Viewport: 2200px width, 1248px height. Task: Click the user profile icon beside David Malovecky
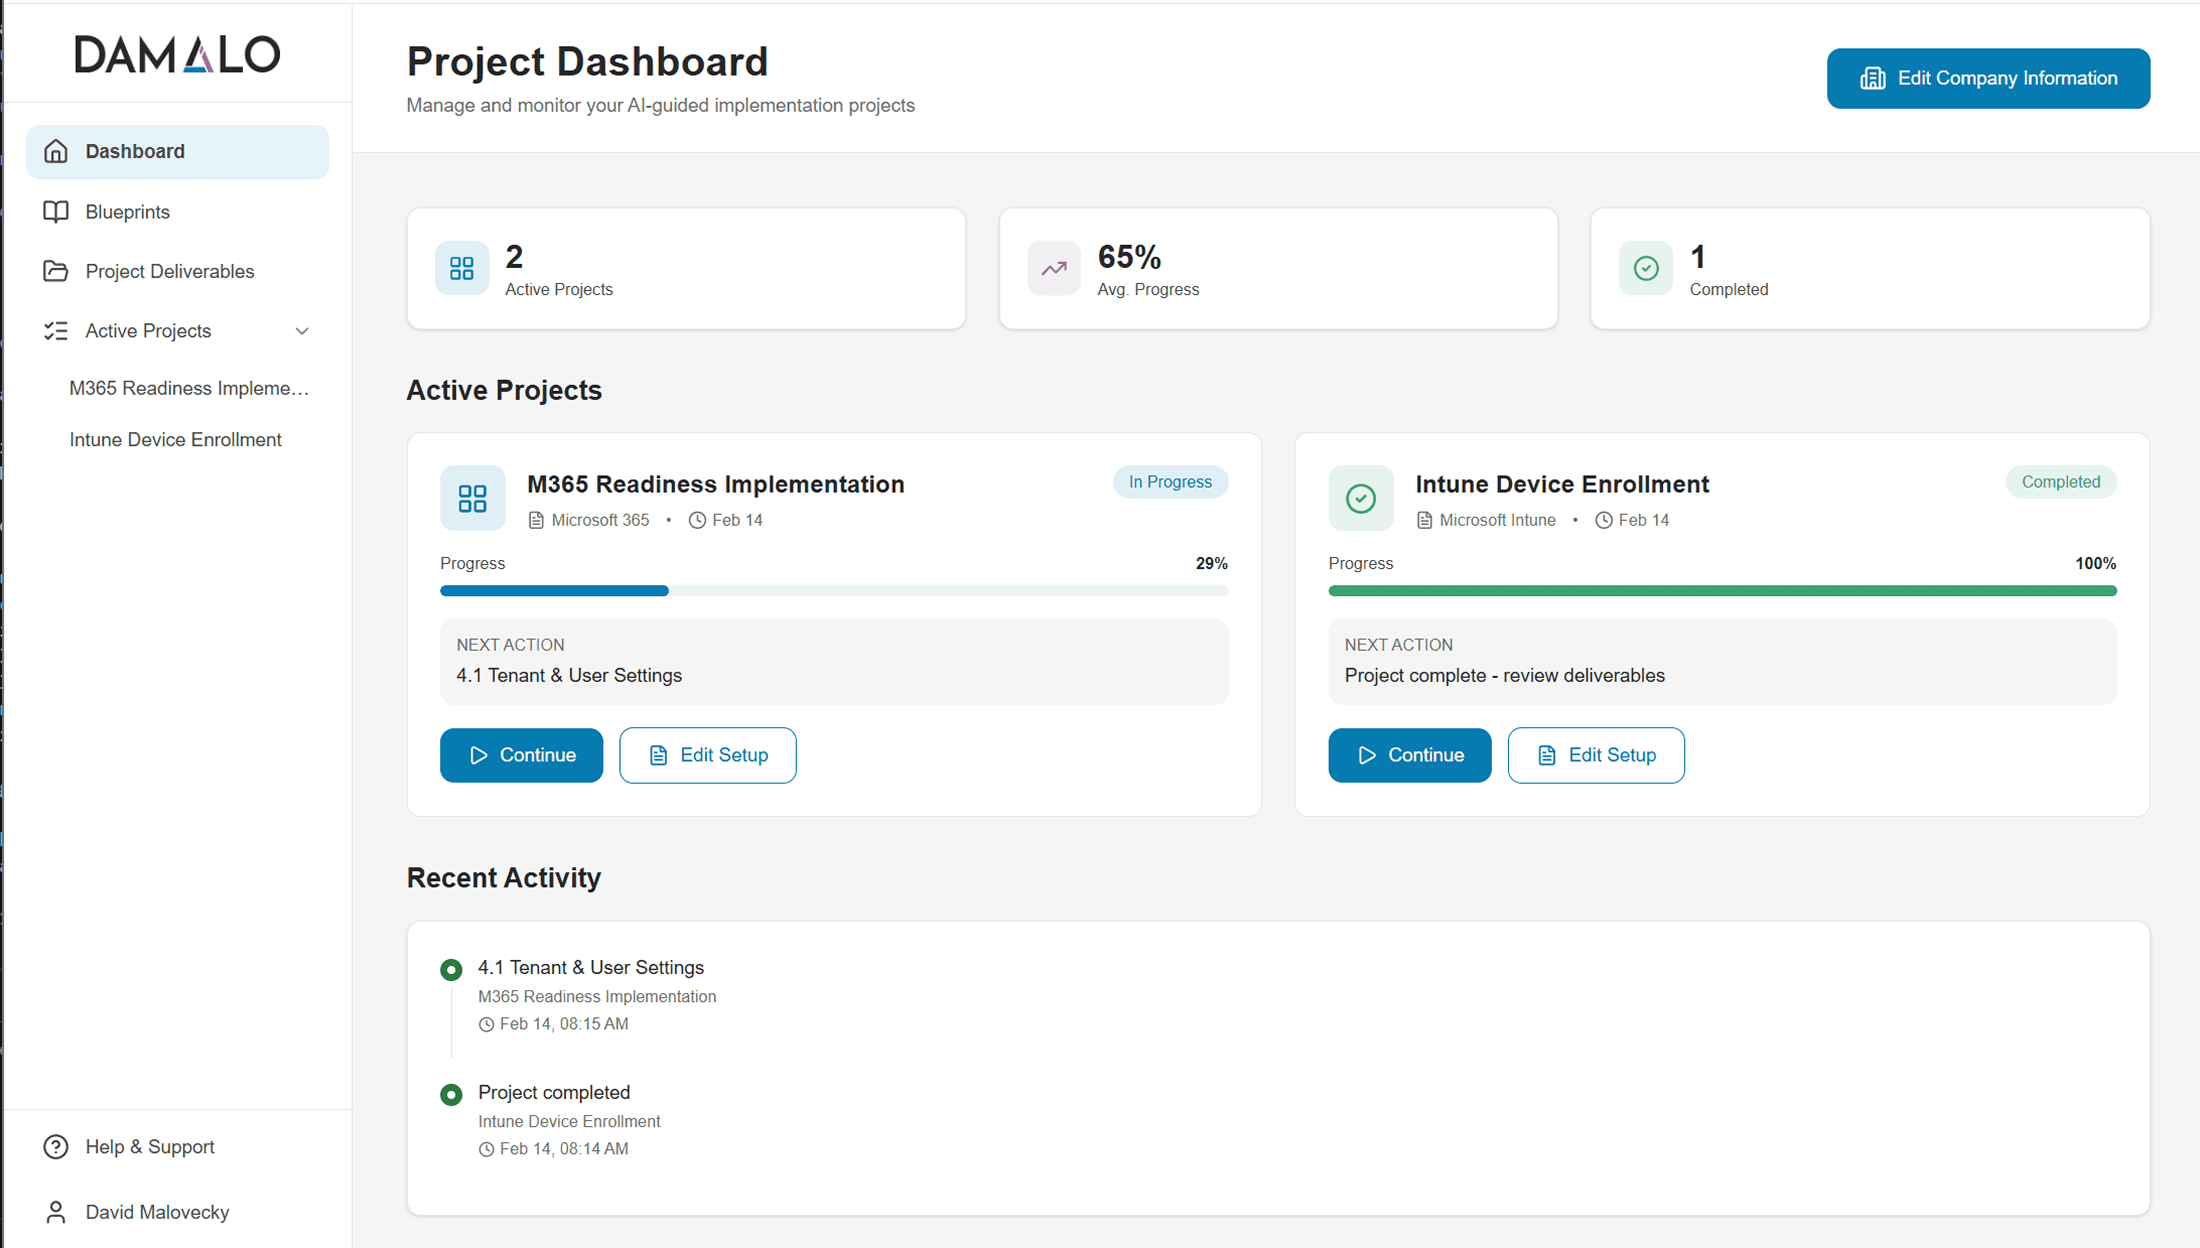click(56, 1212)
